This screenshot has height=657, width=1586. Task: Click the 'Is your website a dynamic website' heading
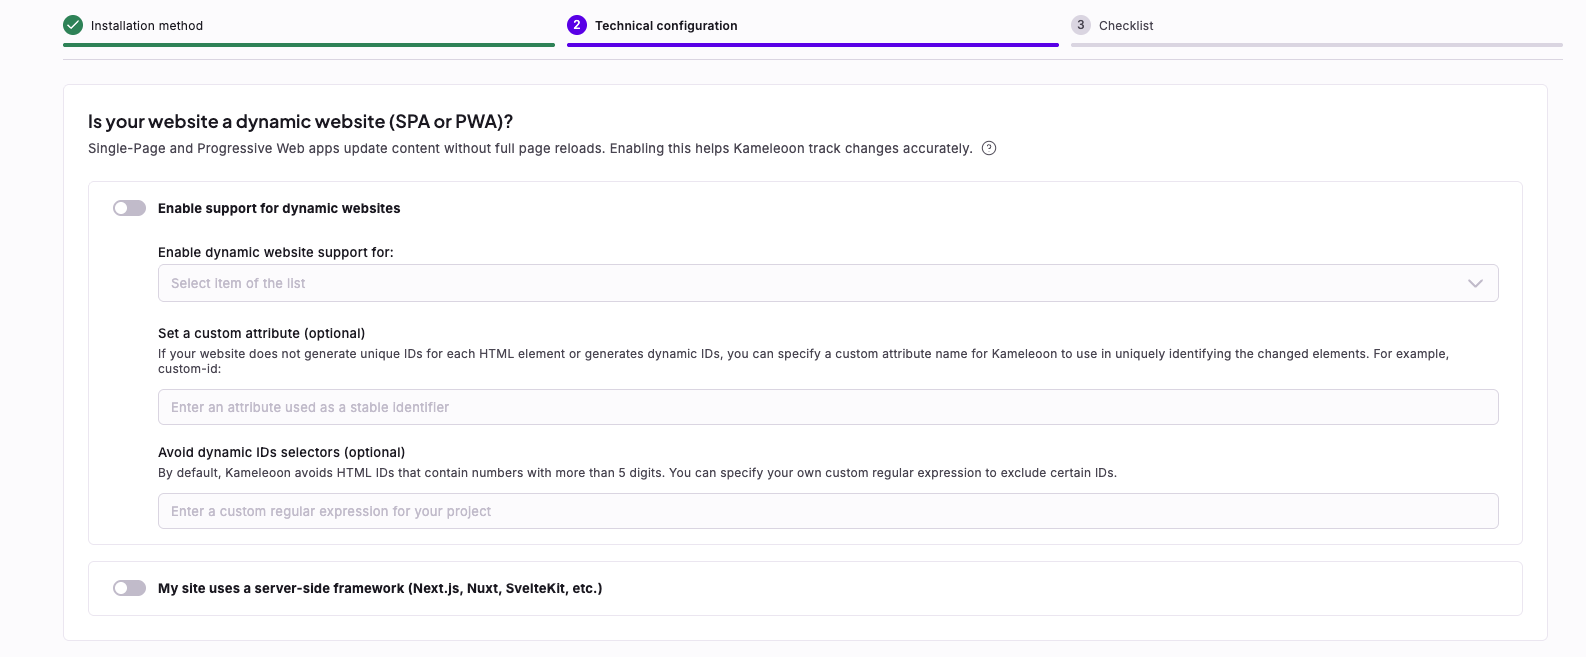[x=300, y=121]
